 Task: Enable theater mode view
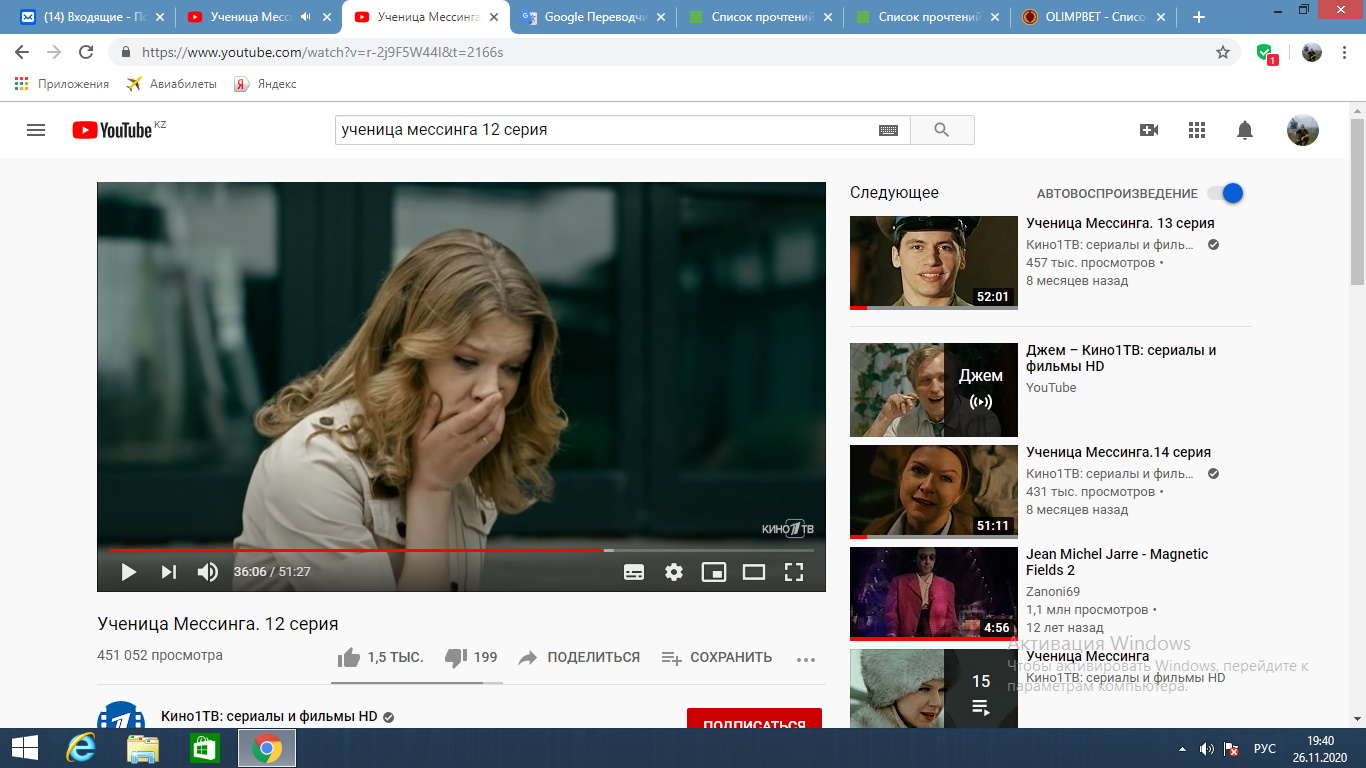[754, 572]
